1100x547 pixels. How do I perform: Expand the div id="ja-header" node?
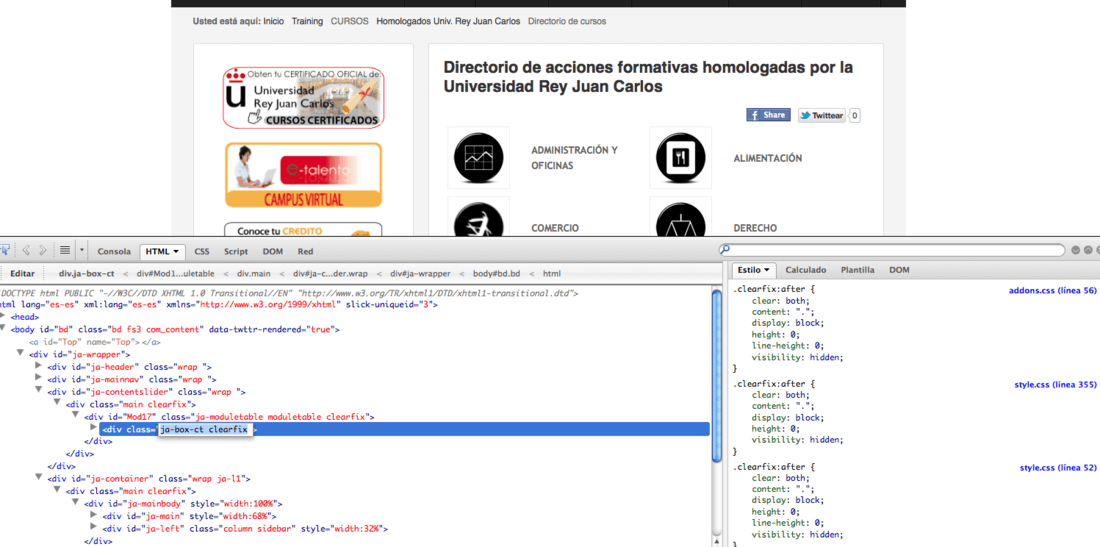click(x=39, y=366)
